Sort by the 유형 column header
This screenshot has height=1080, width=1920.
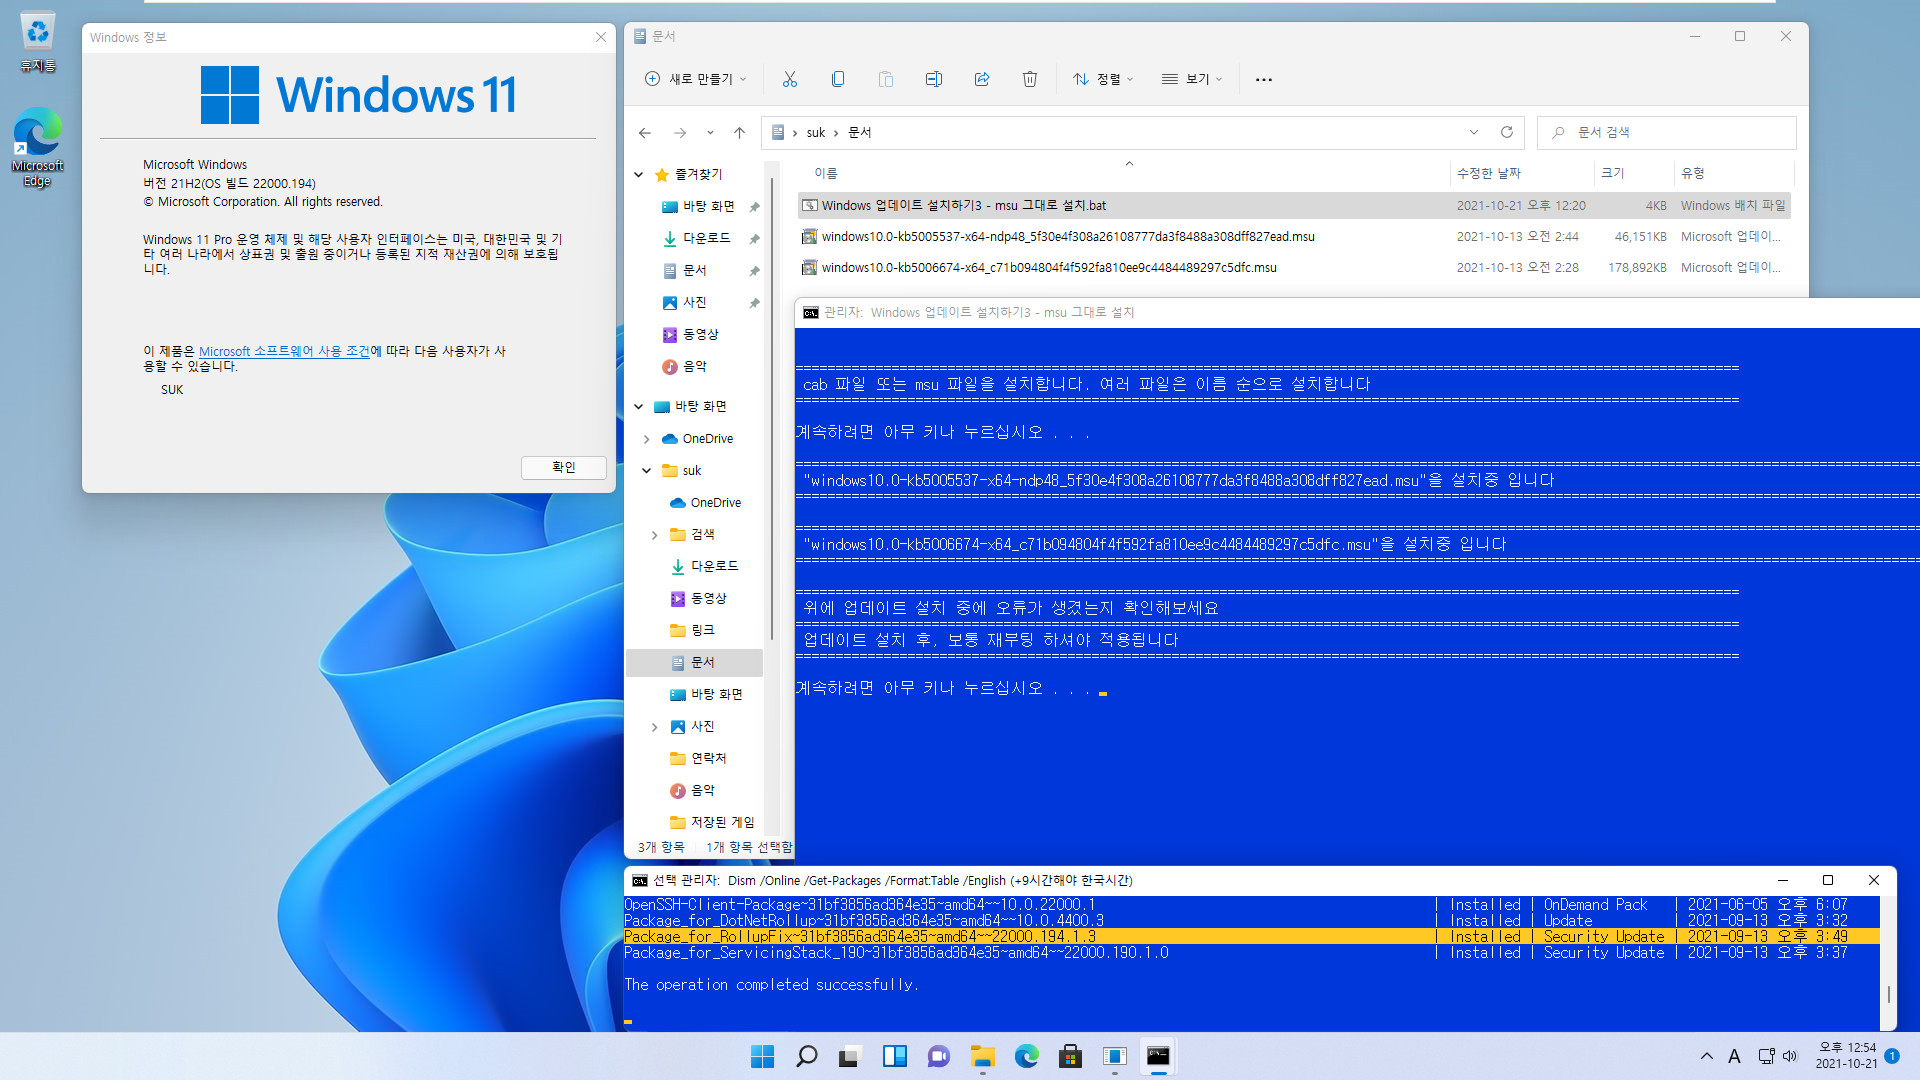pyautogui.click(x=1692, y=173)
